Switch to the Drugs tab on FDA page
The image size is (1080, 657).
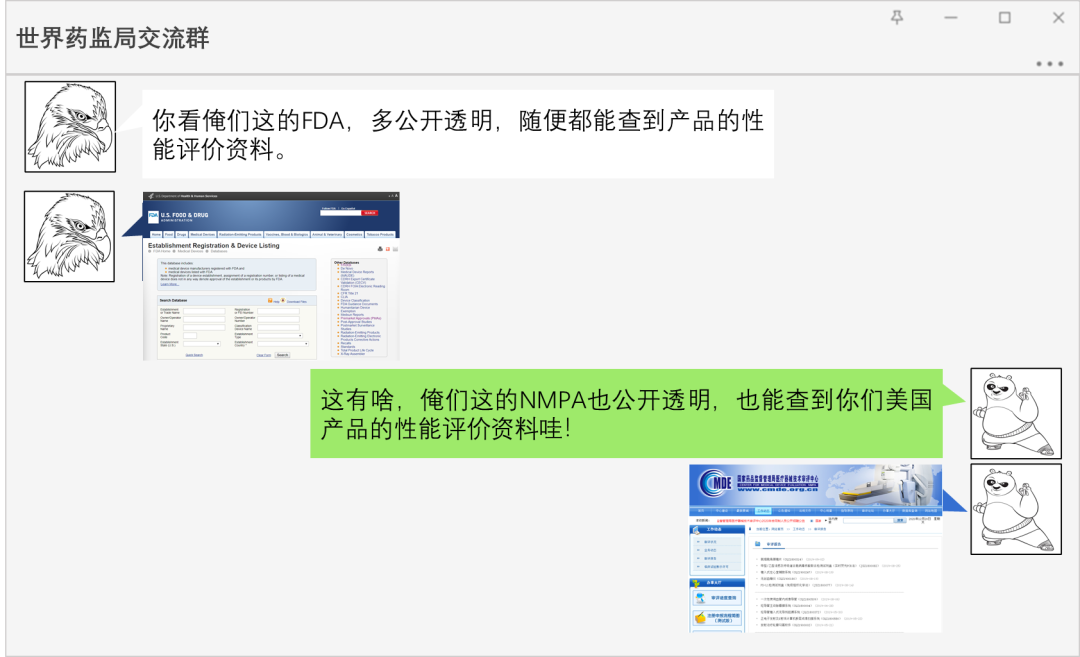tap(182, 234)
